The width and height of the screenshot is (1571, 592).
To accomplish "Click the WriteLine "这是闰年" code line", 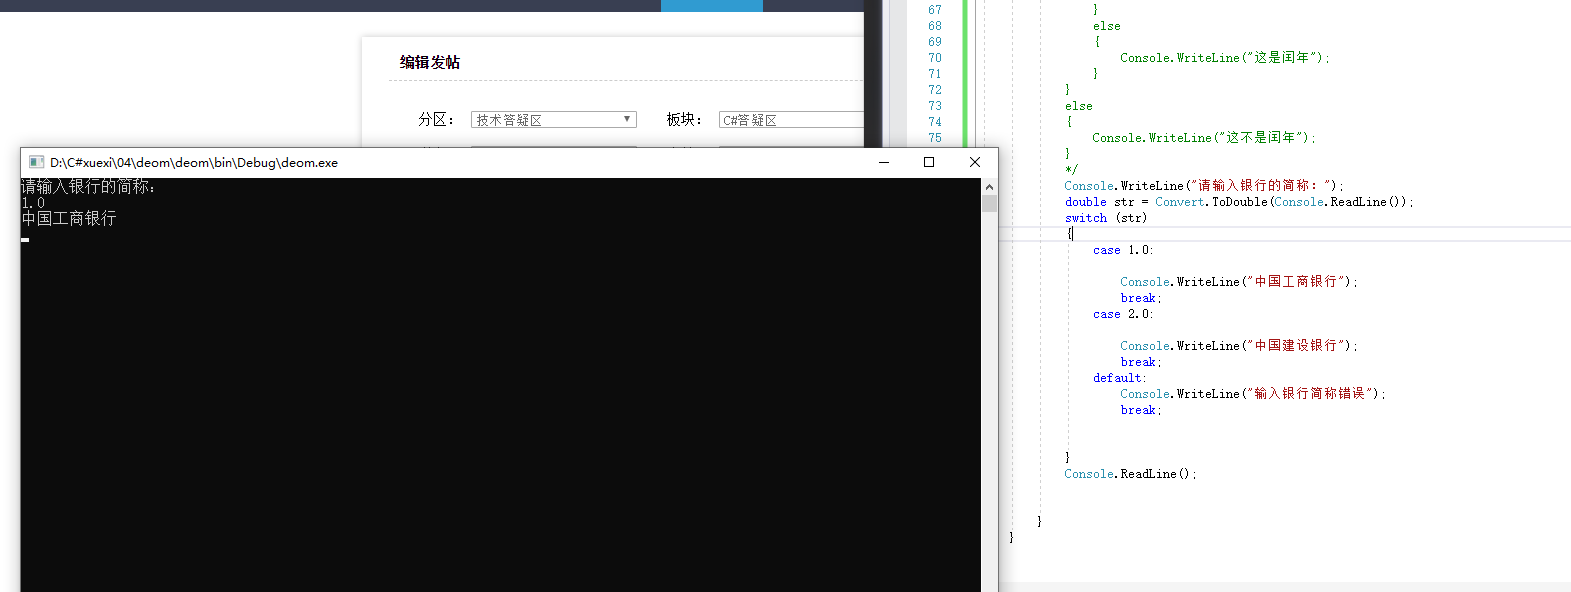I will (1225, 58).
